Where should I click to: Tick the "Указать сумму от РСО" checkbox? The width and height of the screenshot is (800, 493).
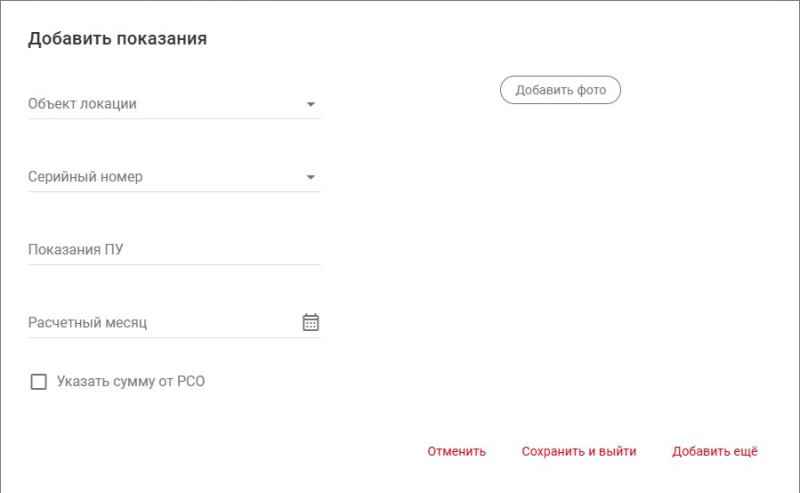pos(39,381)
